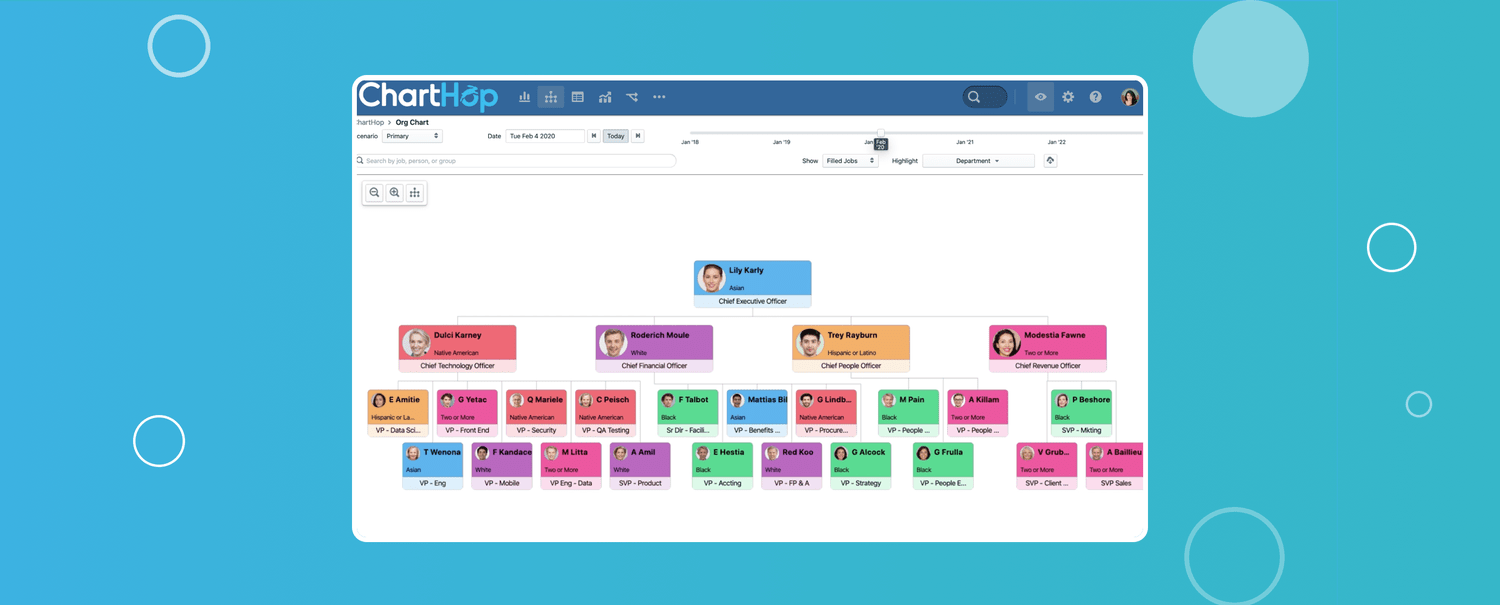Open the help question mark icon
Screen dimensions: 1500x605
[1096, 97]
